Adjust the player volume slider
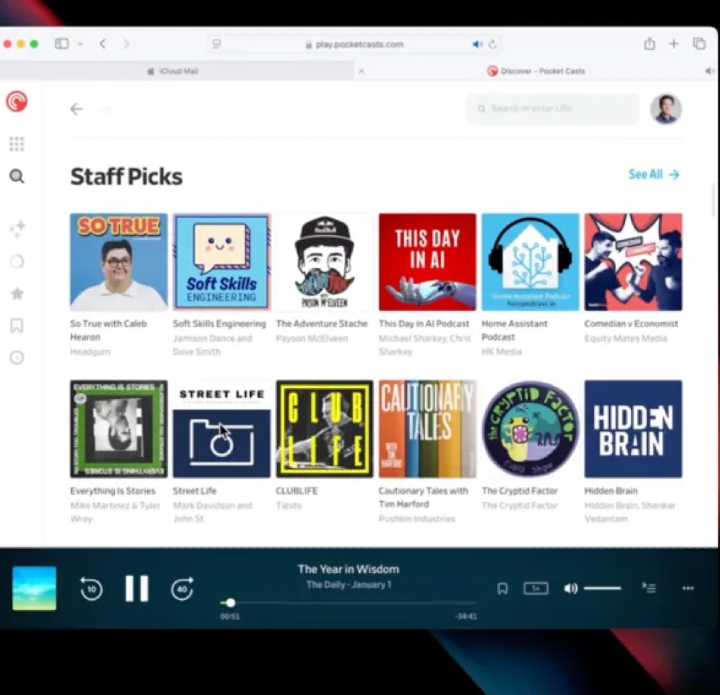This screenshot has height=695, width=720. [x=602, y=588]
